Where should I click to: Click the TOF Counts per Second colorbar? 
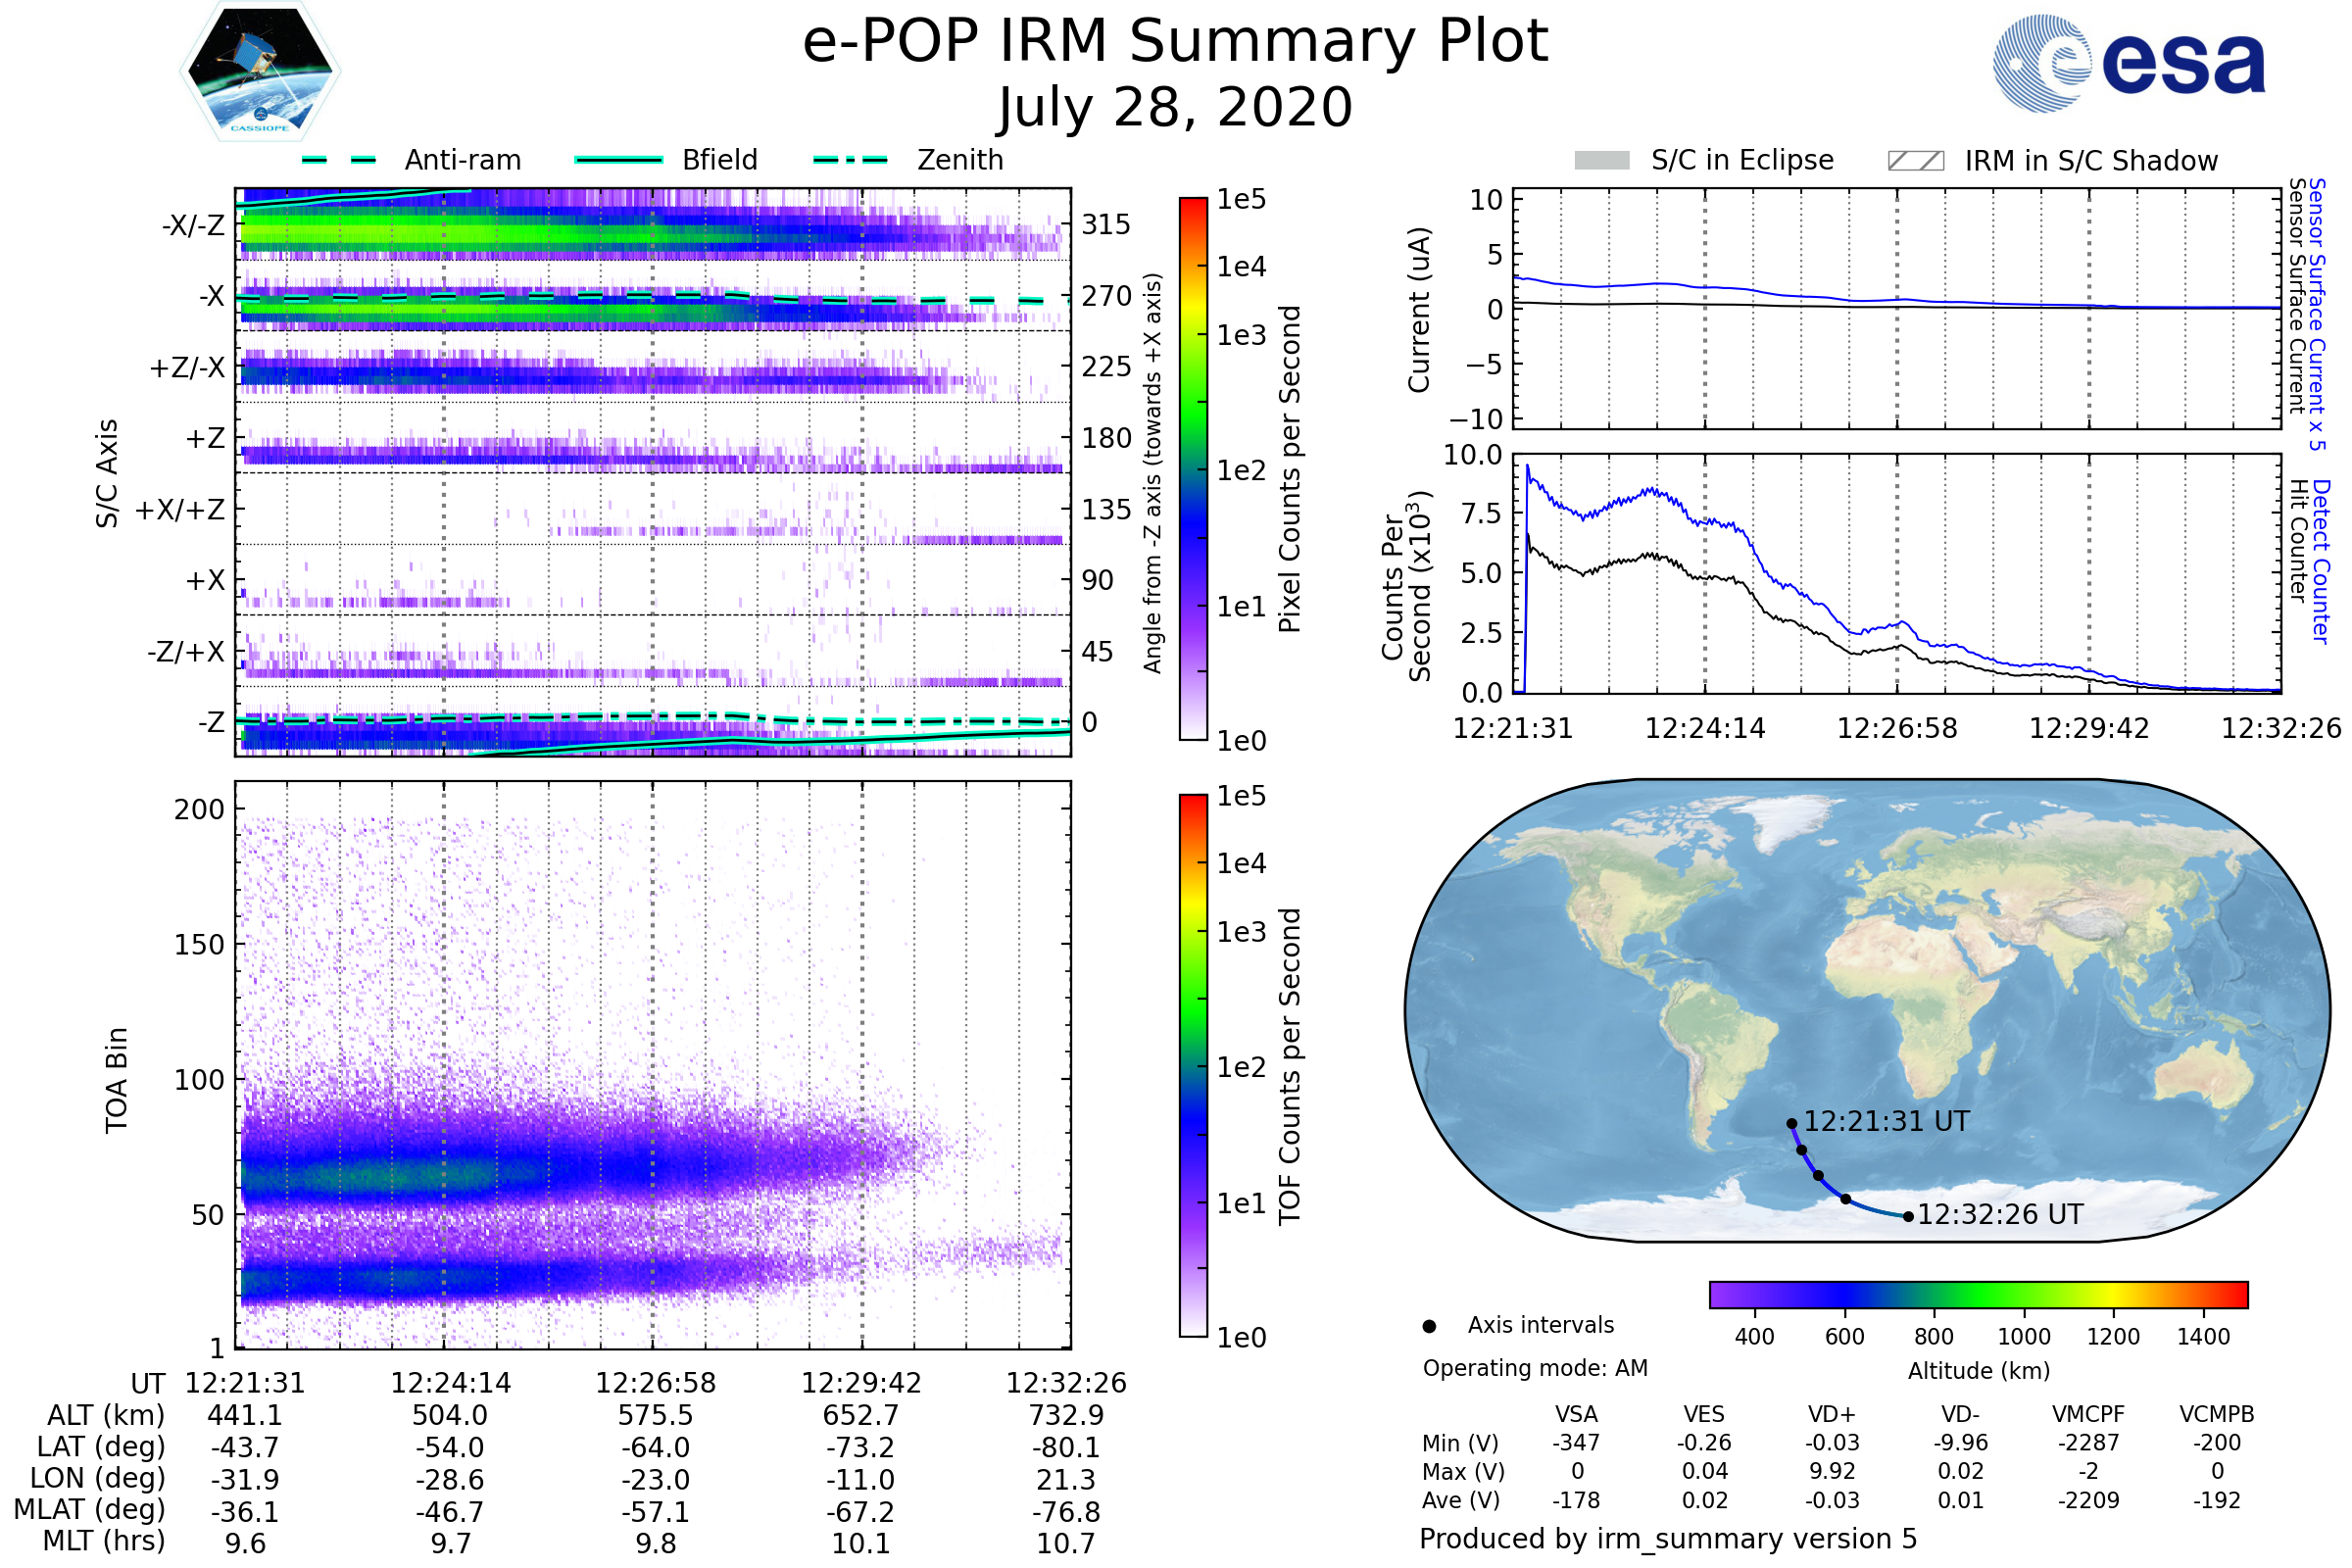[x=1193, y=1065]
